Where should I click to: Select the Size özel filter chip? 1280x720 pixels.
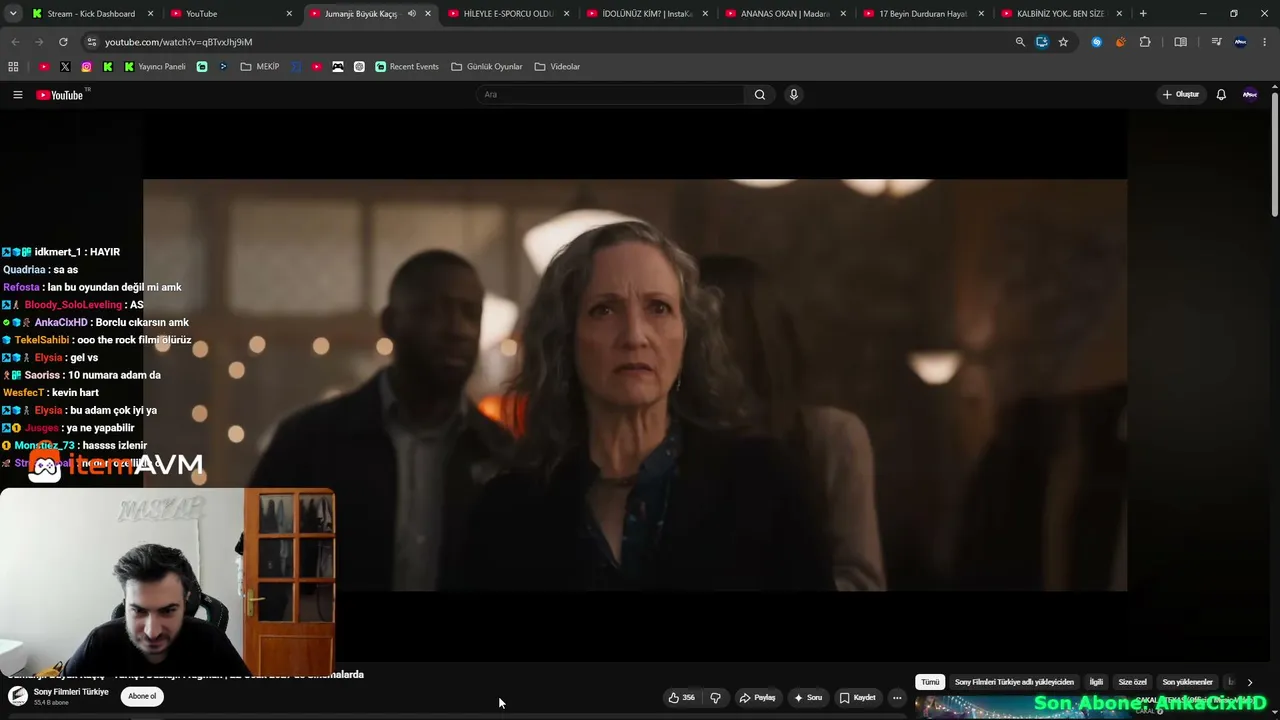click(x=1133, y=682)
